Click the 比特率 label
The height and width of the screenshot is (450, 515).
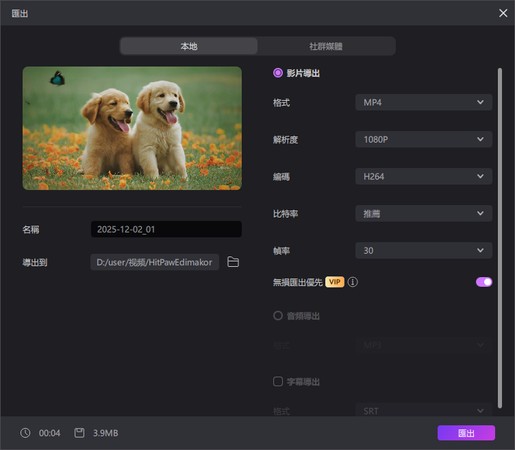point(285,214)
